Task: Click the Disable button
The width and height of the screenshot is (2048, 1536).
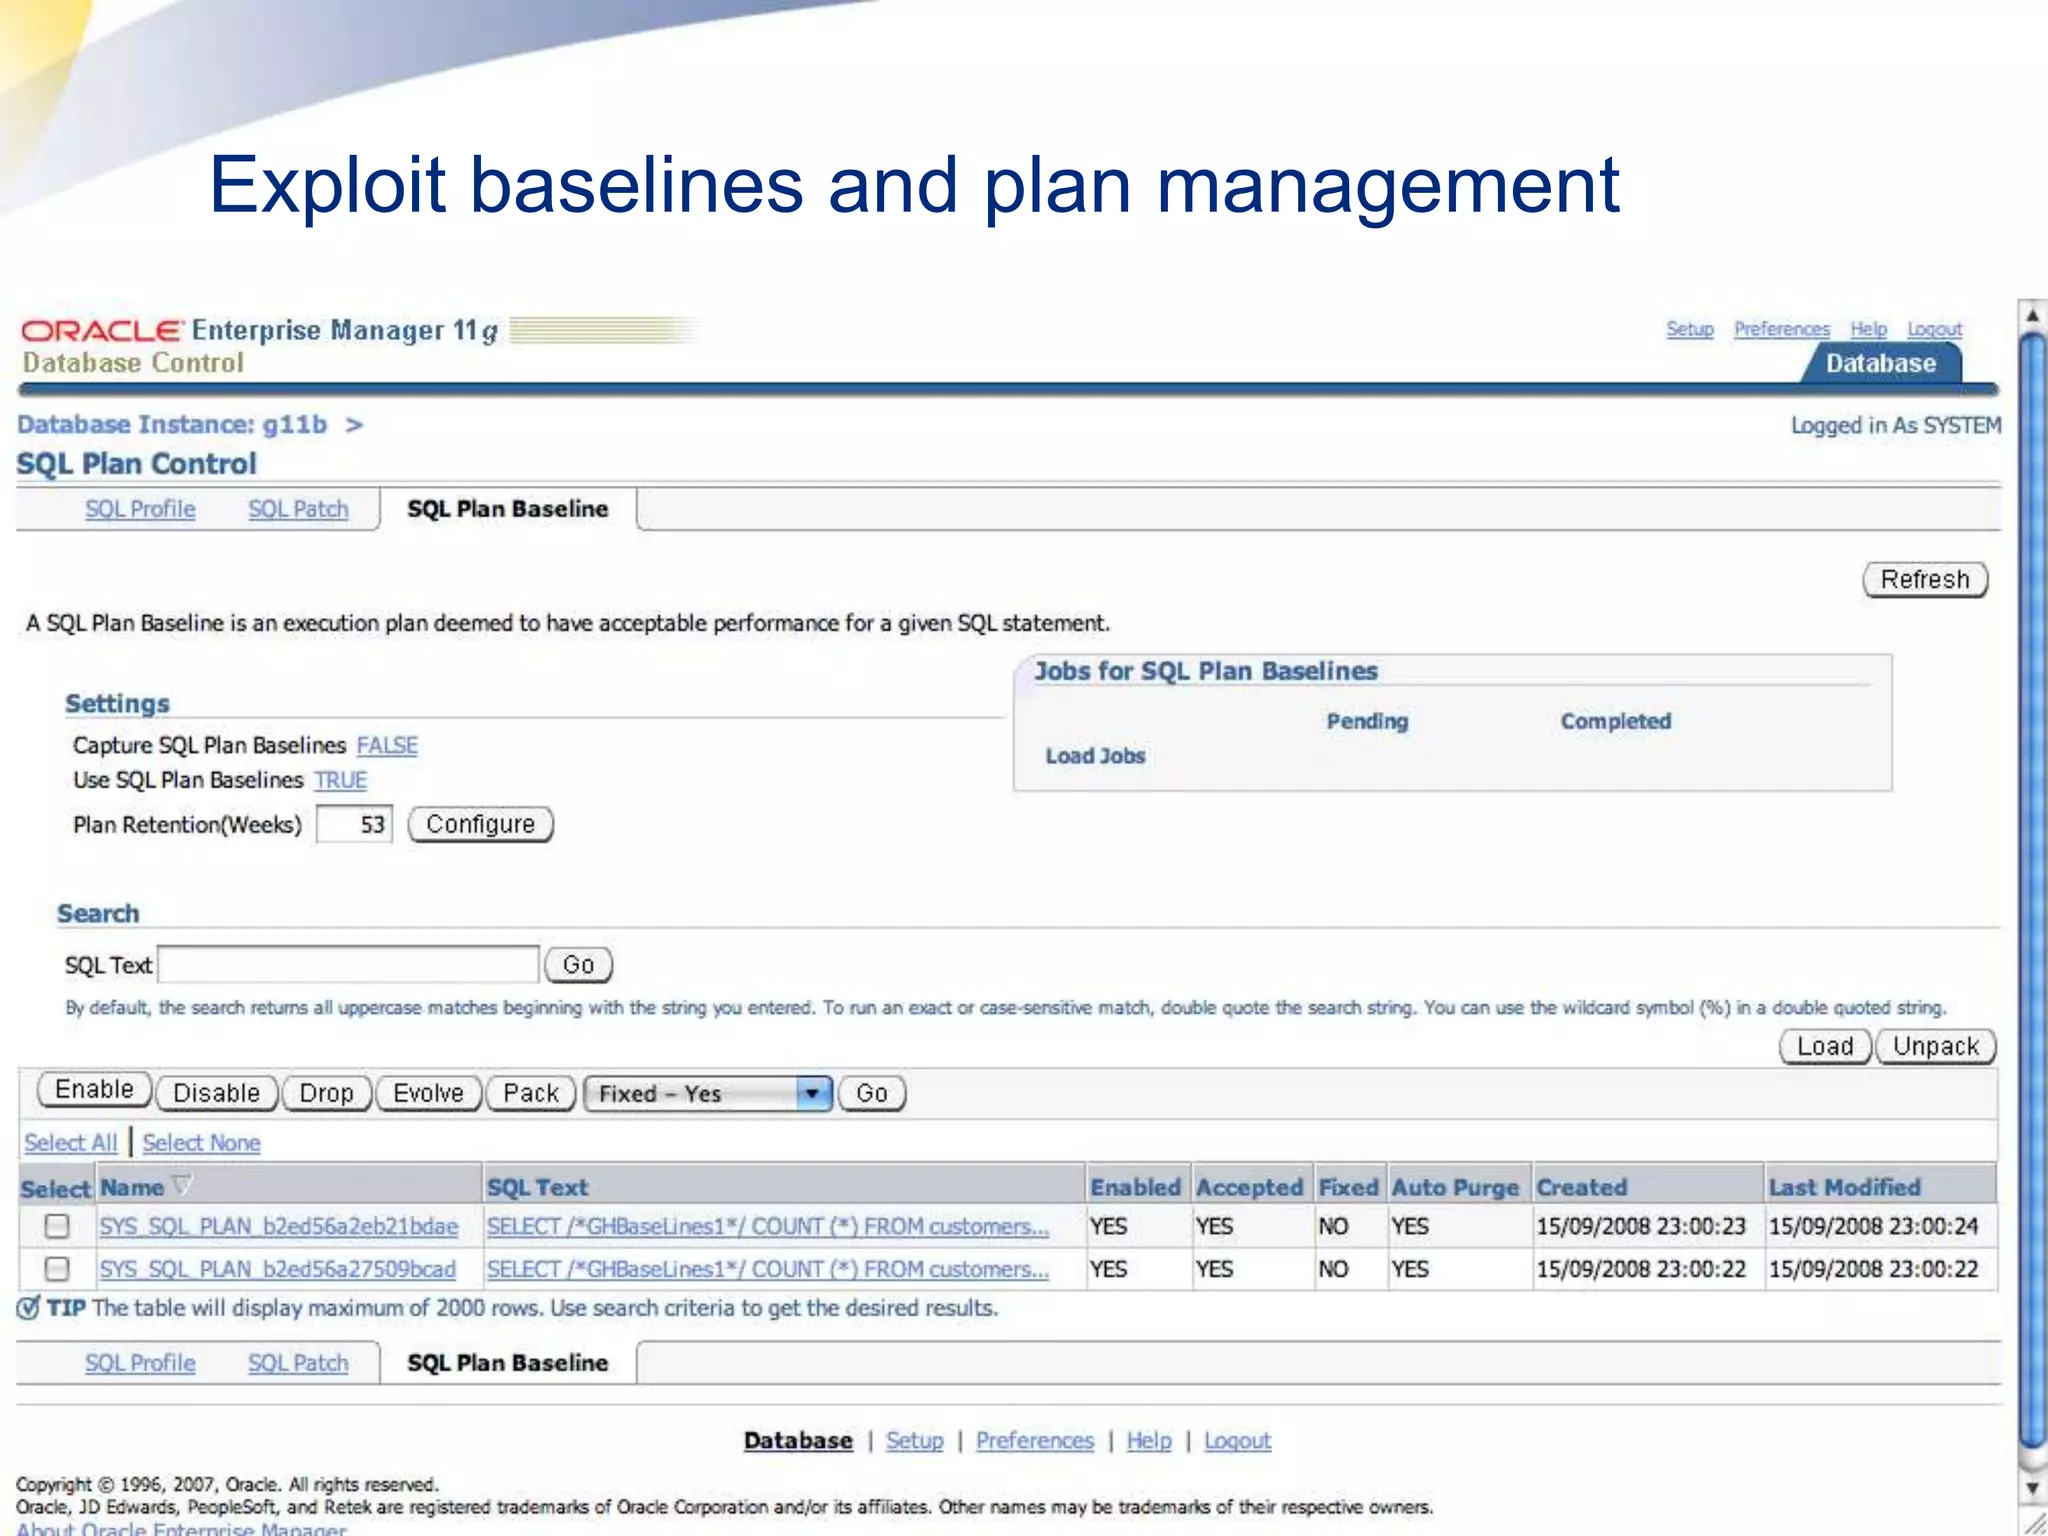Action: [217, 1093]
